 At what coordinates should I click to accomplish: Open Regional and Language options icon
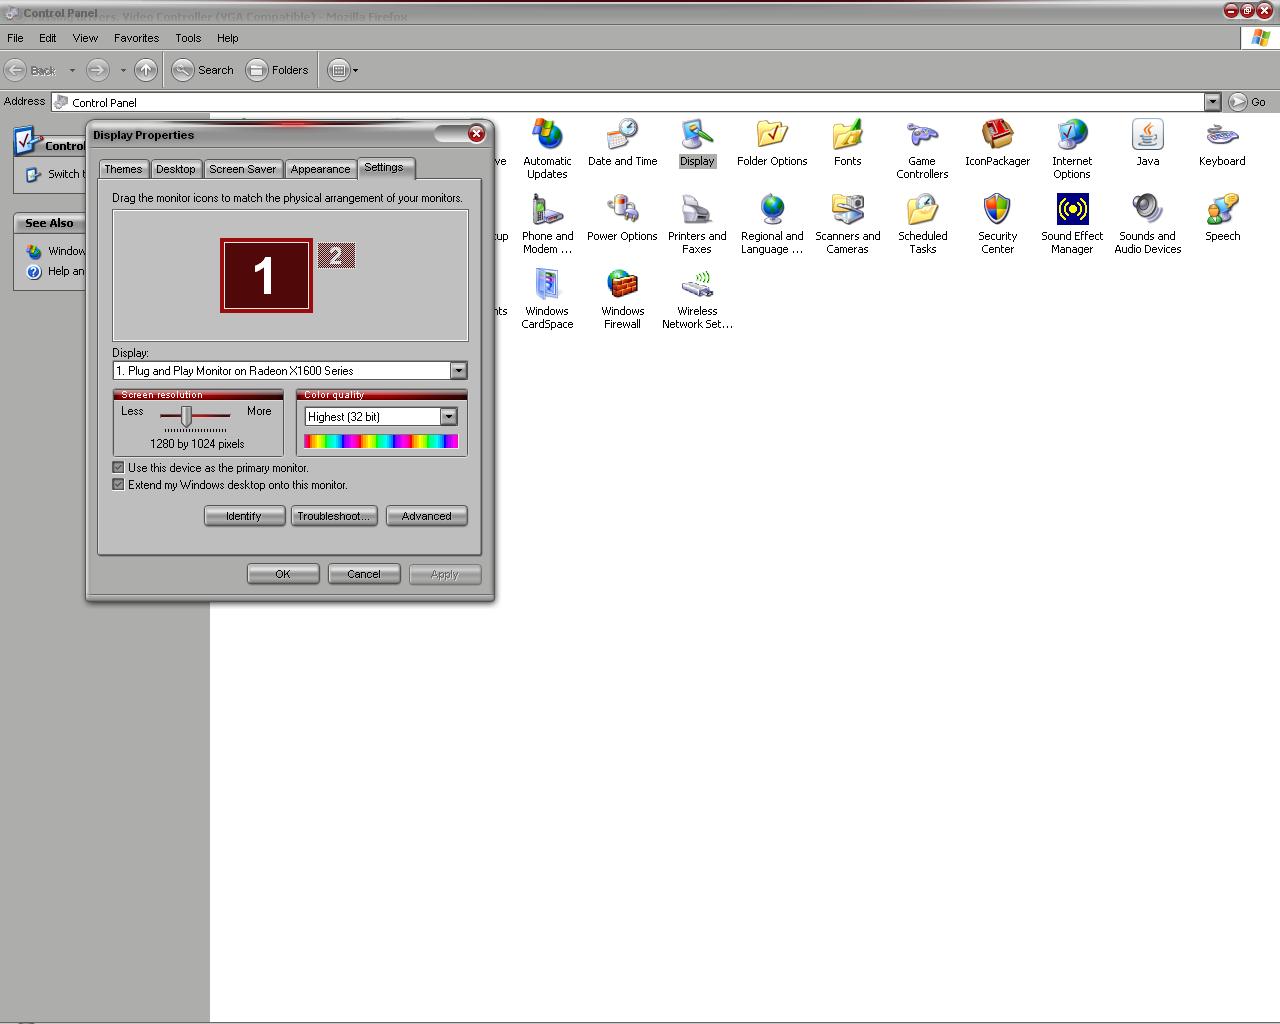coord(772,223)
